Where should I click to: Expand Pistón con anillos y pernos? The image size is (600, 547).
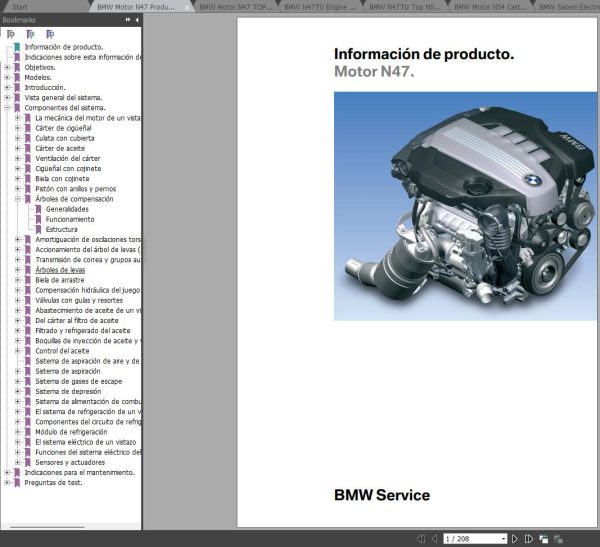[x=18, y=189]
